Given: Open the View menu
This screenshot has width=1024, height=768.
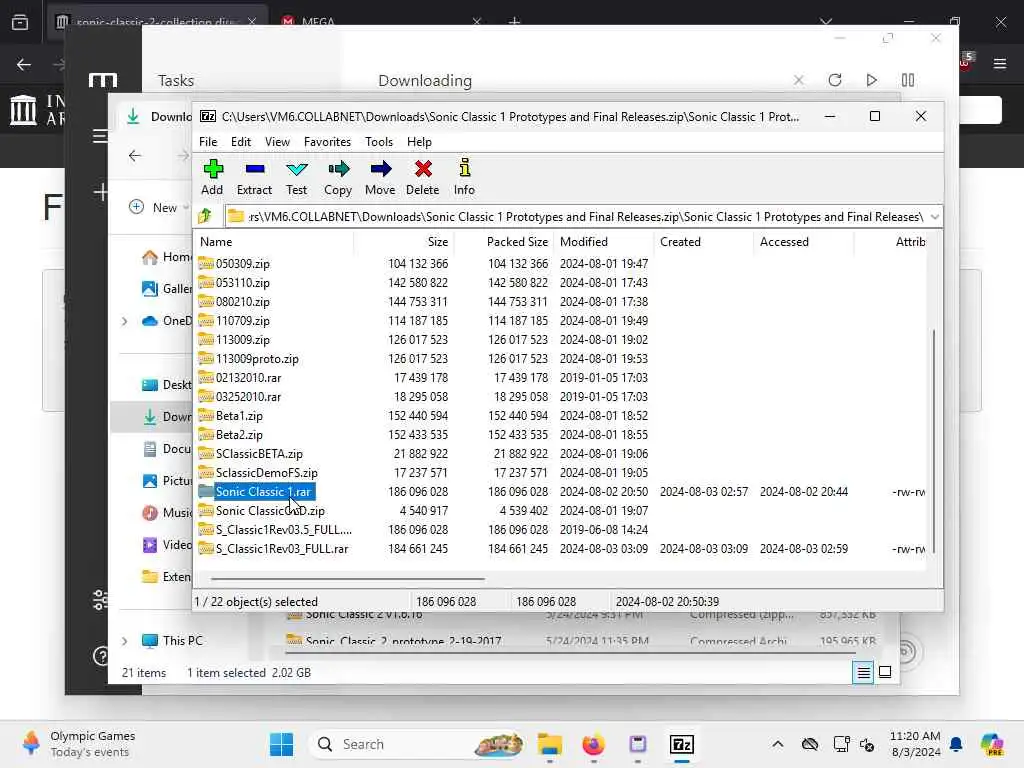Looking at the screenshot, I should tap(278, 142).
